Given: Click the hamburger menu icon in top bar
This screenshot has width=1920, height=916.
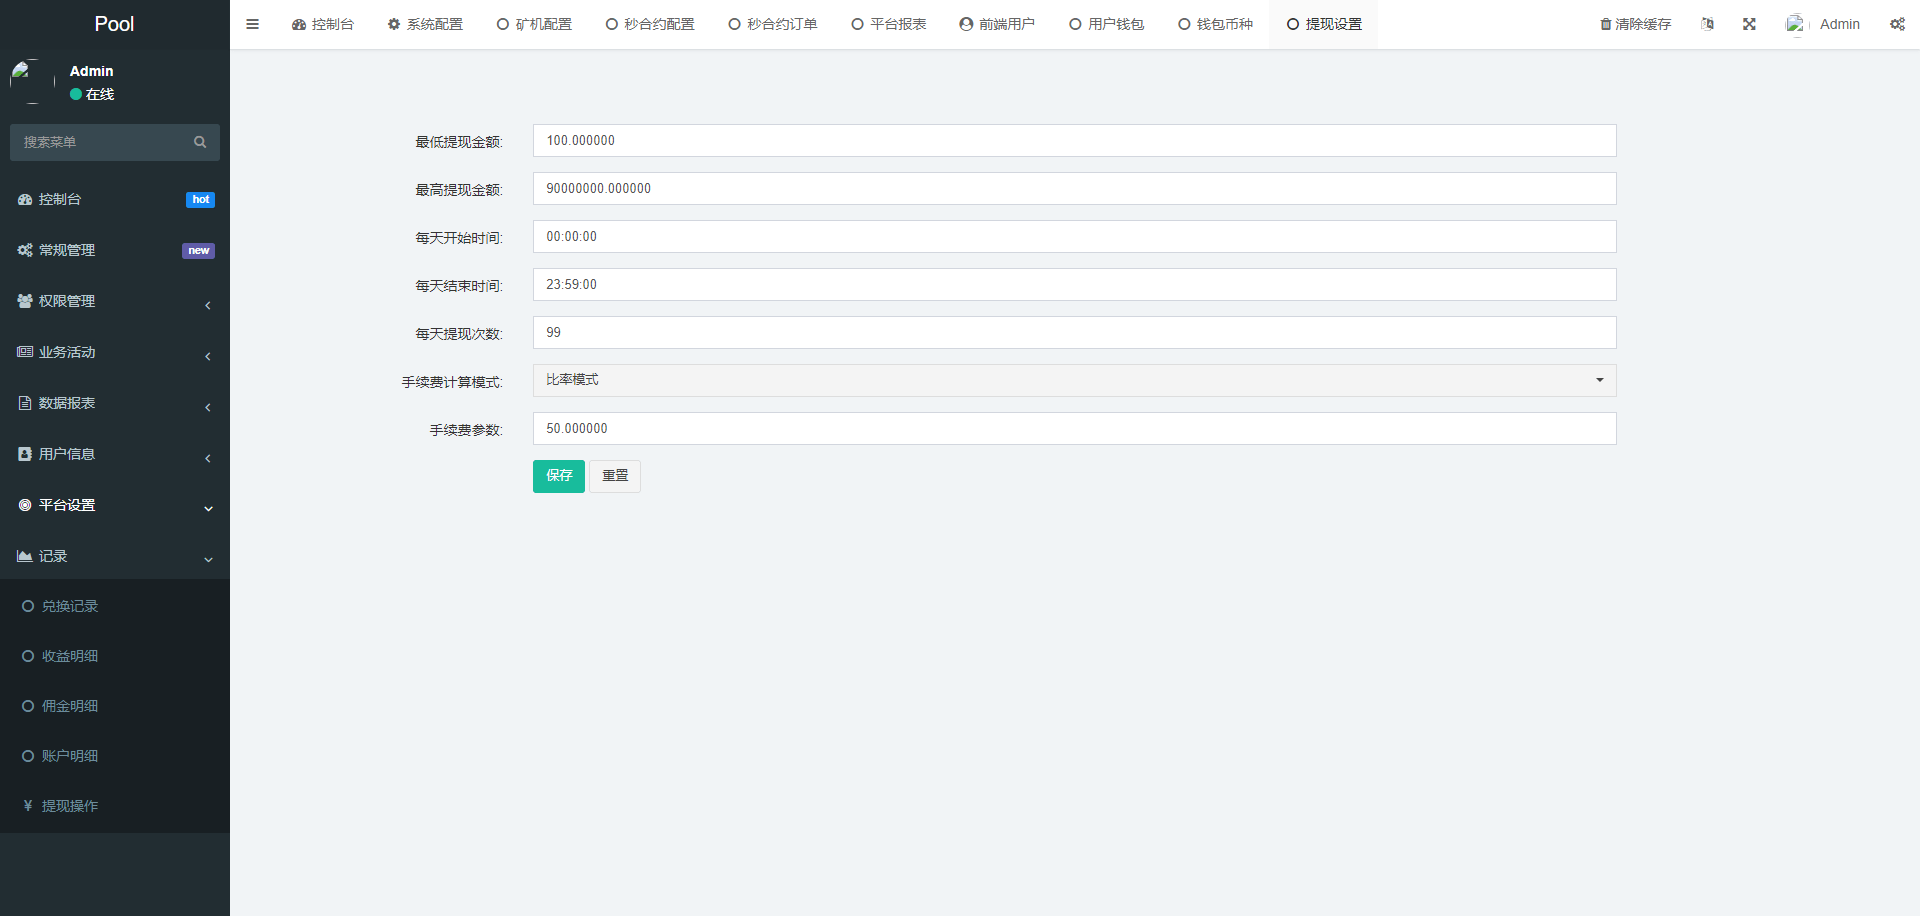Looking at the screenshot, I should [x=252, y=23].
